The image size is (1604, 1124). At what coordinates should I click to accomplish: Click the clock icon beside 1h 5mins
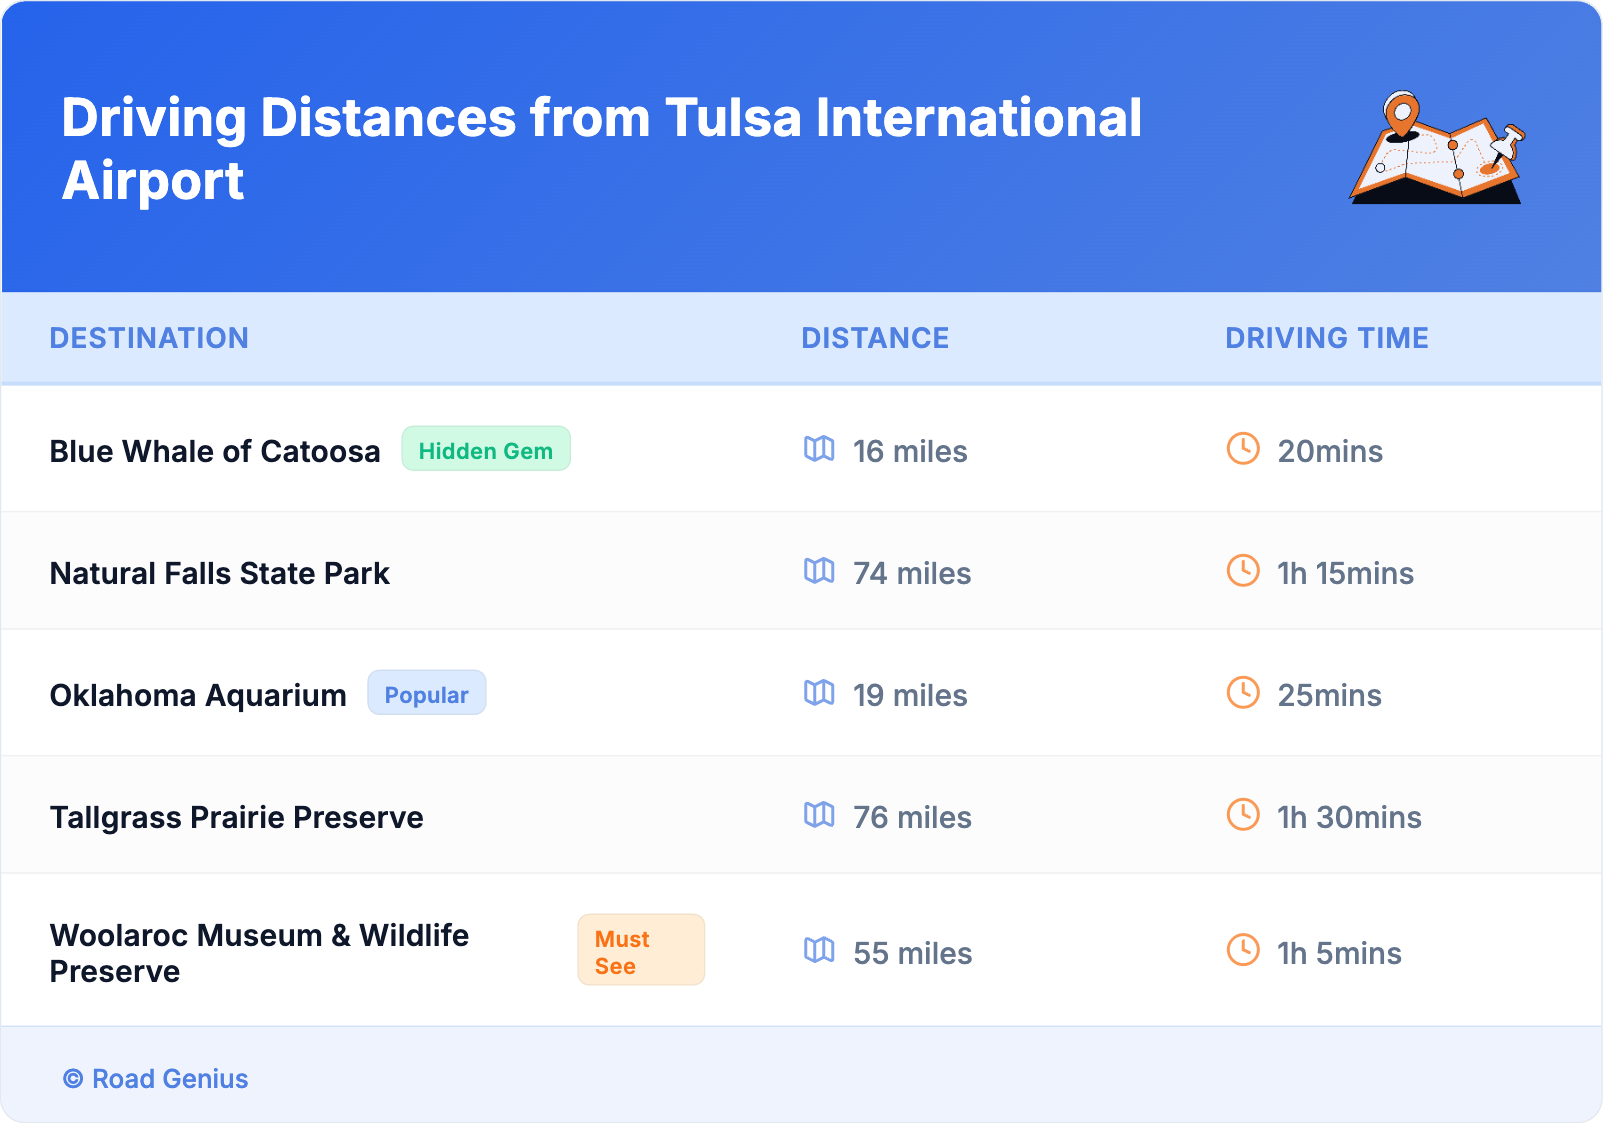(x=1243, y=951)
